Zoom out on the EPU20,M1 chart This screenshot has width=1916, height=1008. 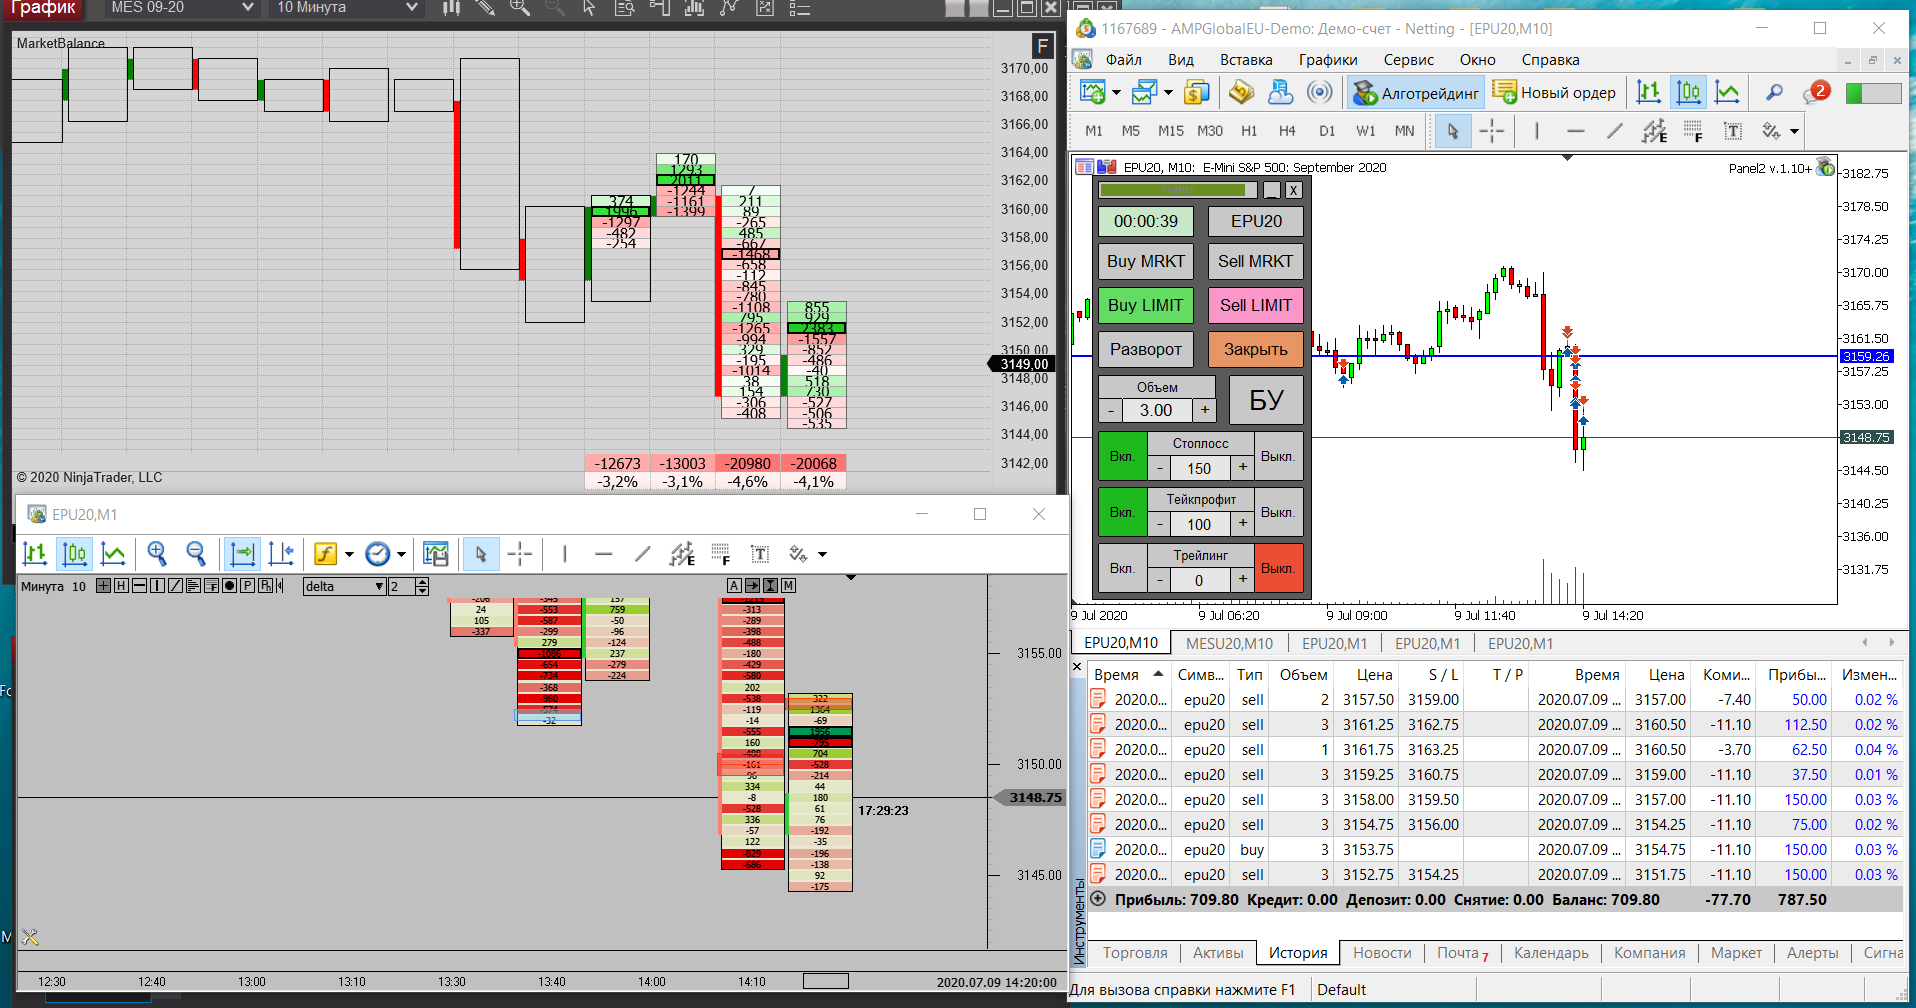pyautogui.click(x=196, y=553)
